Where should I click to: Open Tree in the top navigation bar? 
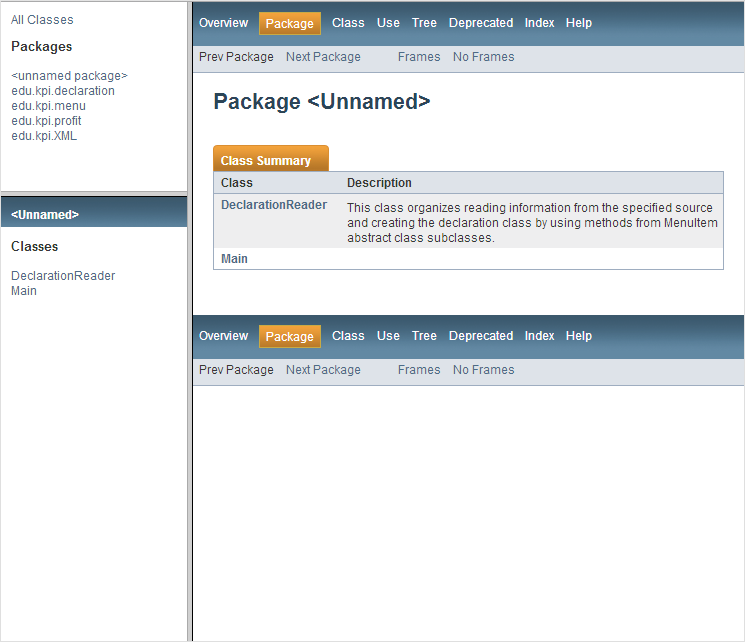pos(424,23)
